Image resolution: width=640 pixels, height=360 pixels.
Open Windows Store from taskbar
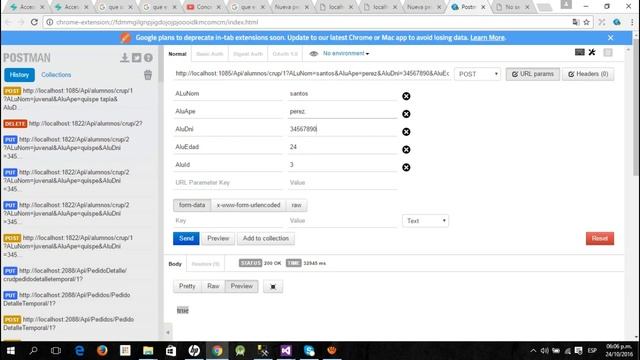[171, 351]
